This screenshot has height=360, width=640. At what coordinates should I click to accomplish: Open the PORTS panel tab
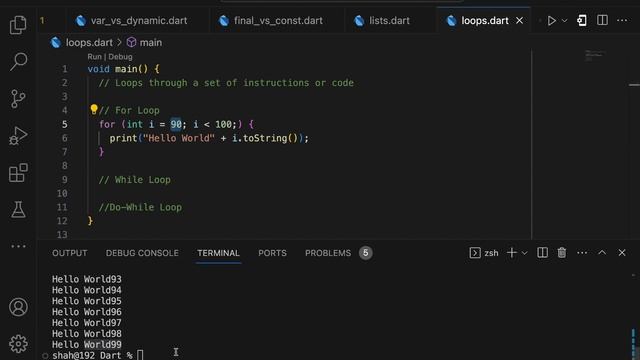272,253
